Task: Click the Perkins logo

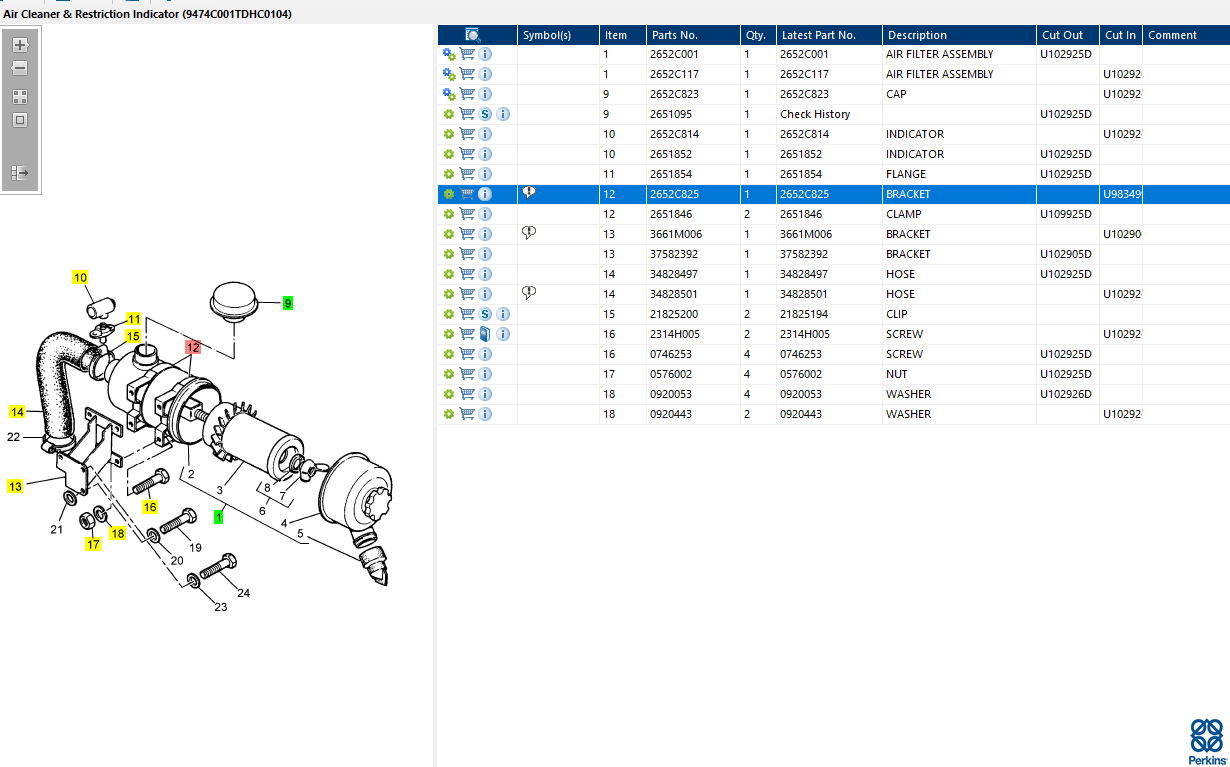Action: click(1205, 740)
